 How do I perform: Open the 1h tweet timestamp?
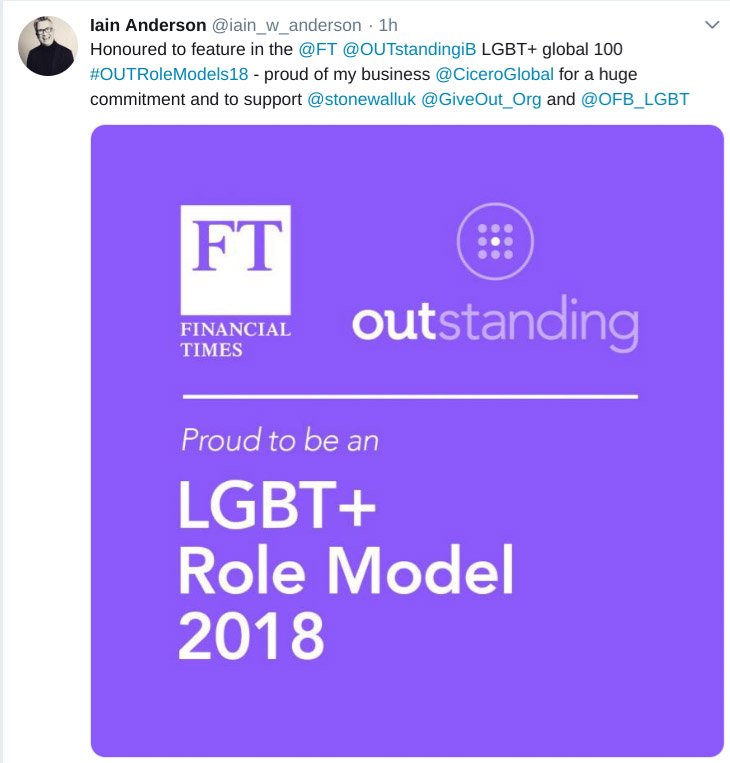(388, 24)
